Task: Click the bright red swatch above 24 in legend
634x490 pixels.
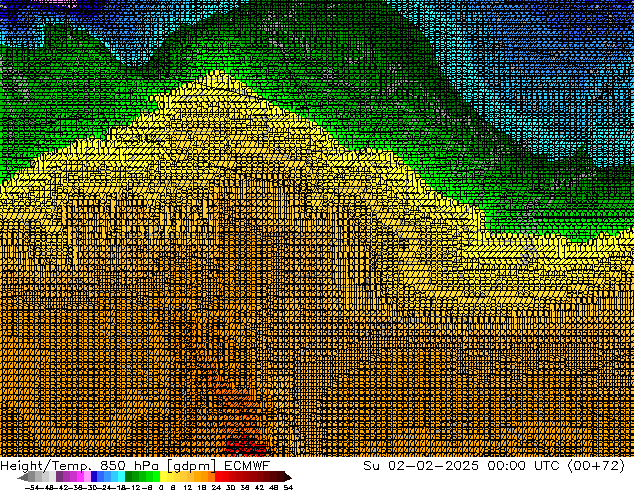Action: point(218,477)
